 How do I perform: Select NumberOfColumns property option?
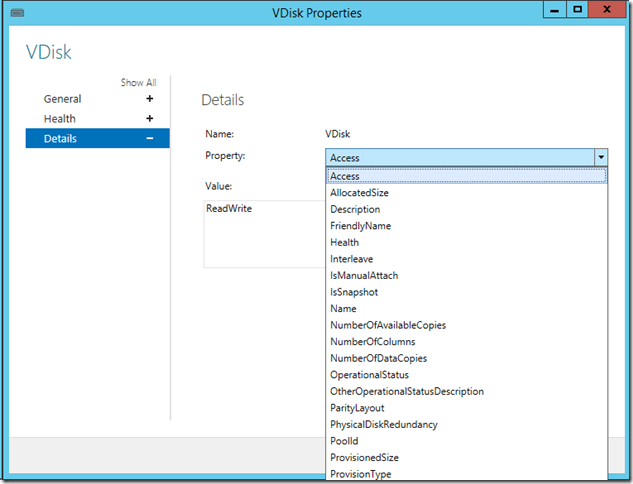coord(372,342)
